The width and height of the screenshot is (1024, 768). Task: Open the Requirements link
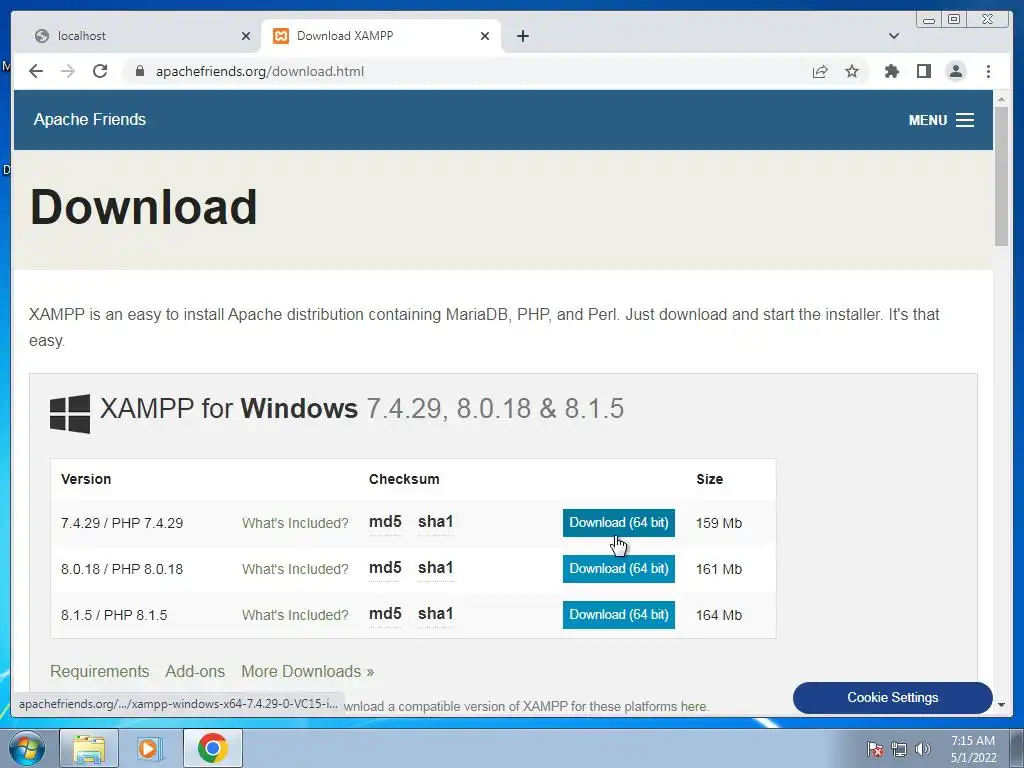(99, 671)
